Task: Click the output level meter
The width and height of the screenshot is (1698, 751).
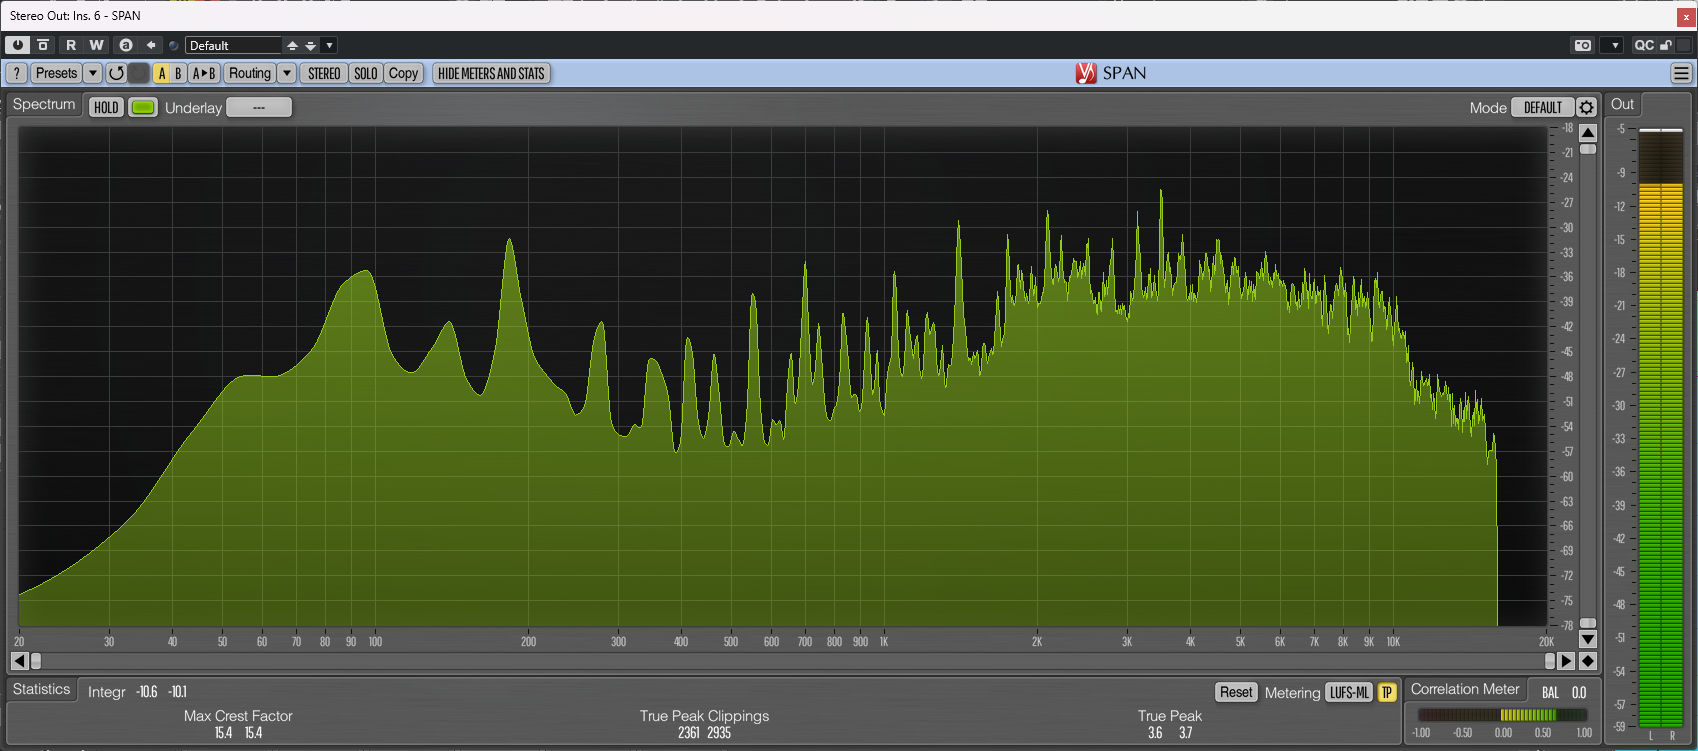Action: pos(1661,428)
